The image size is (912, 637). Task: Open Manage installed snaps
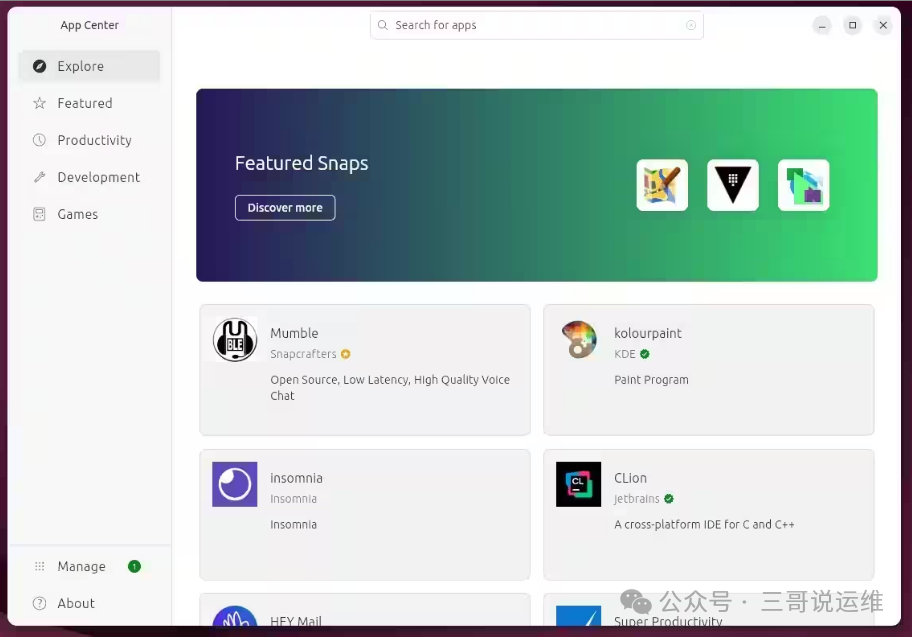tap(89, 567)
